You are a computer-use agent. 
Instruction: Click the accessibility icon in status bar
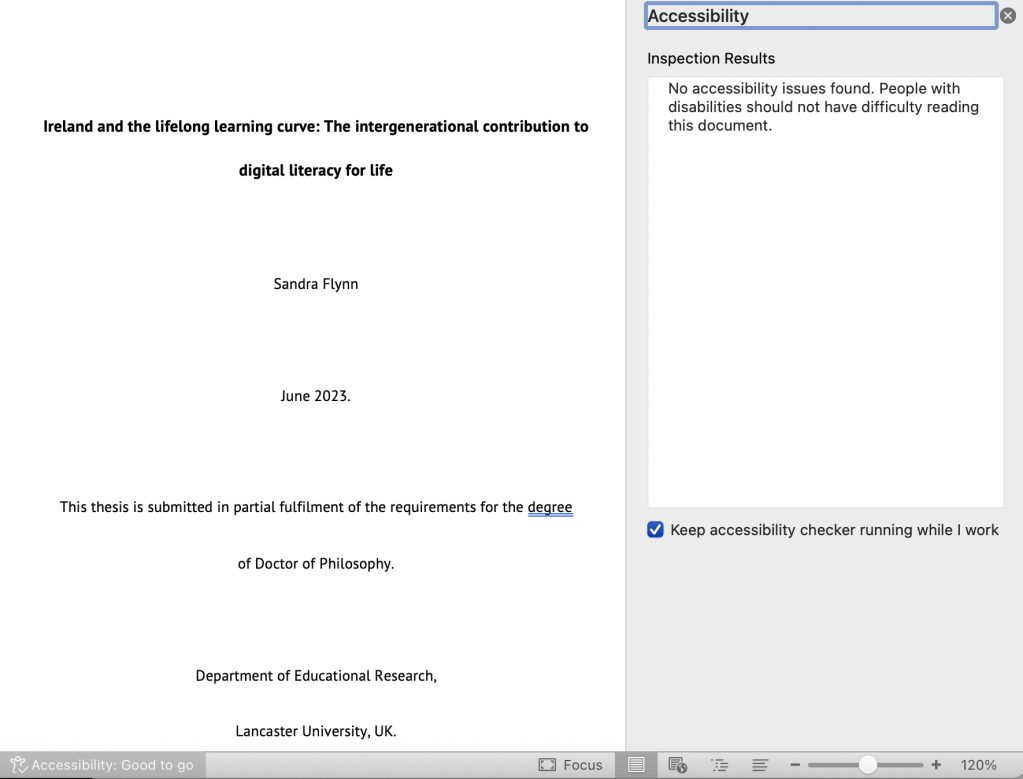(18, 765)
